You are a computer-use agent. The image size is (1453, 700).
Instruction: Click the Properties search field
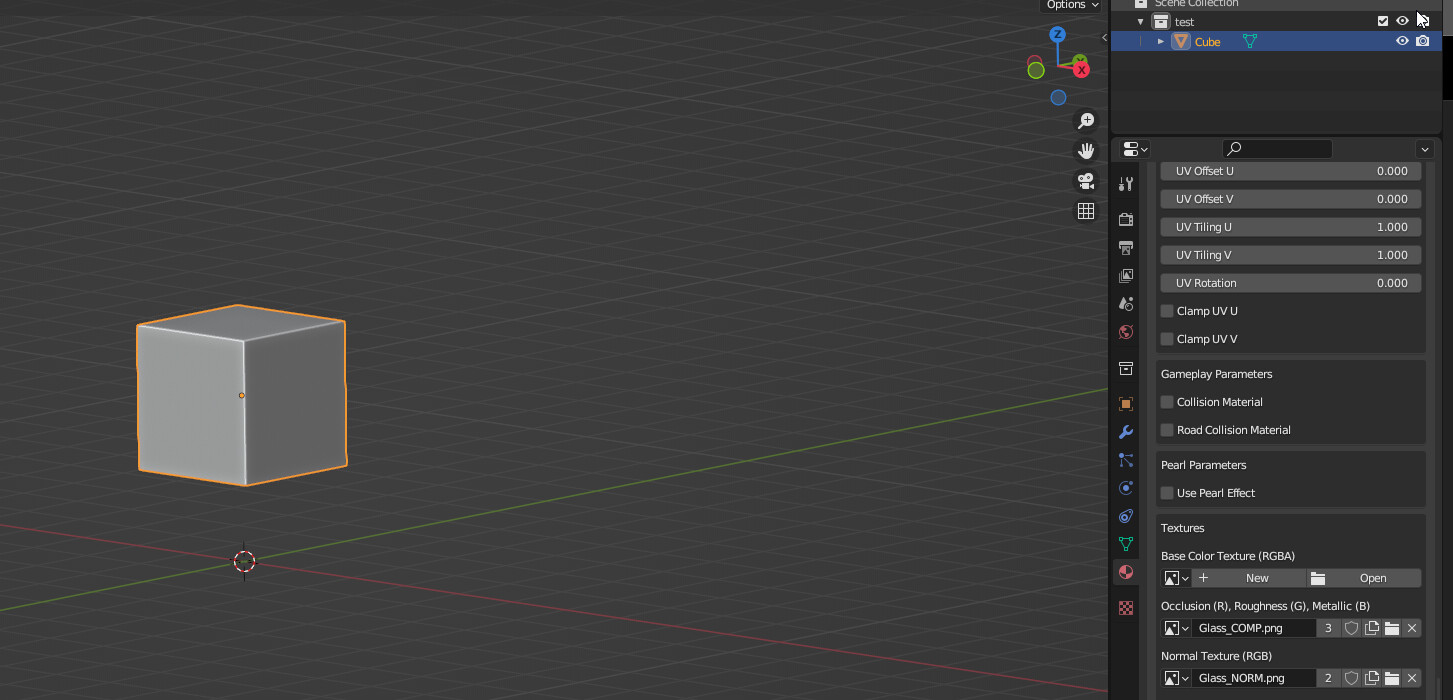[1277, 149]
